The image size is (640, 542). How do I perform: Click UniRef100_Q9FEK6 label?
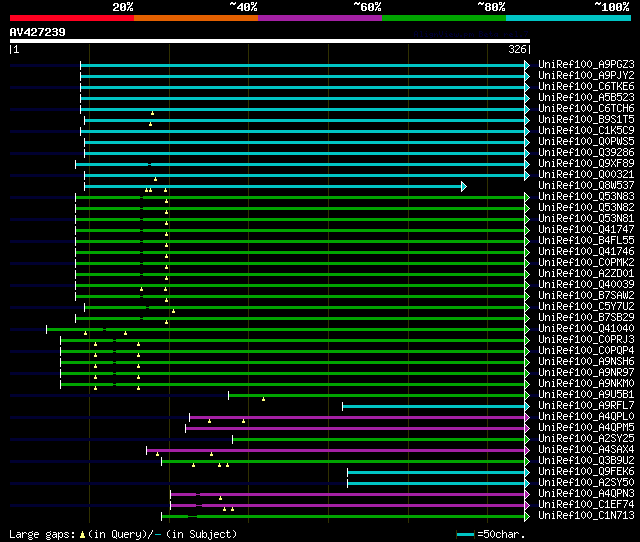coord(586,472)
